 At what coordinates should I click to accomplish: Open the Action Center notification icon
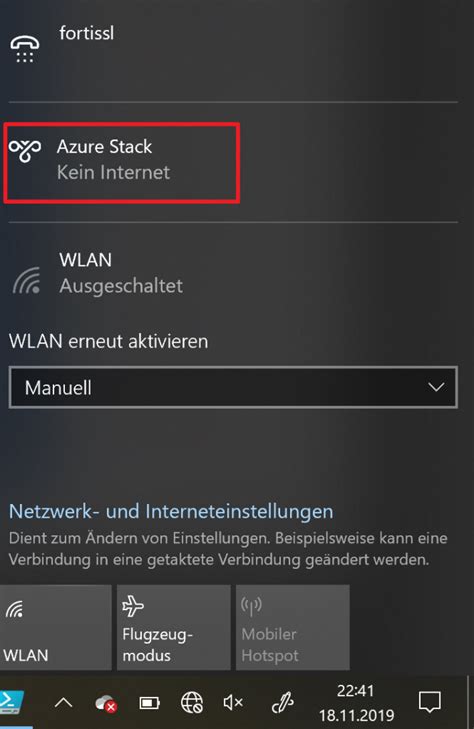coord(430,702)
